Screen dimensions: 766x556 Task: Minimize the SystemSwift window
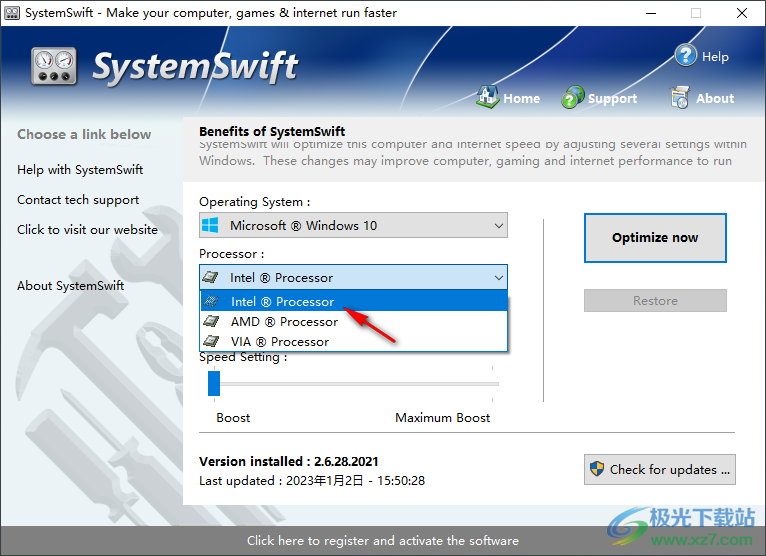coord(651,13)
